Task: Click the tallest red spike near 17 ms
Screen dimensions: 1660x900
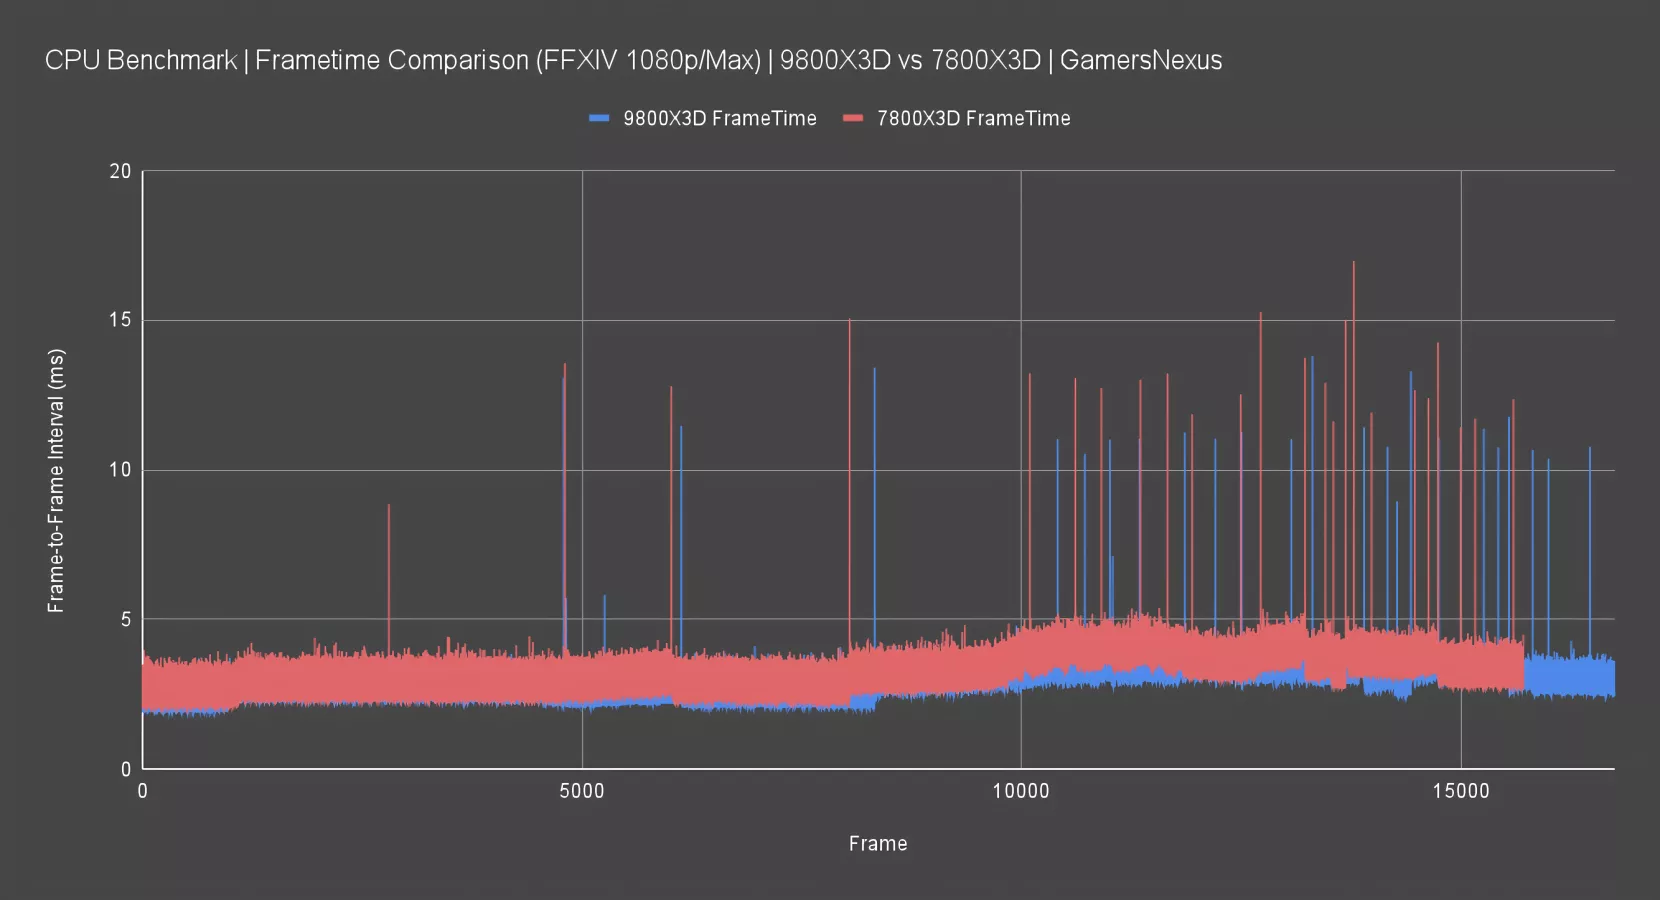Action: 1354,300
